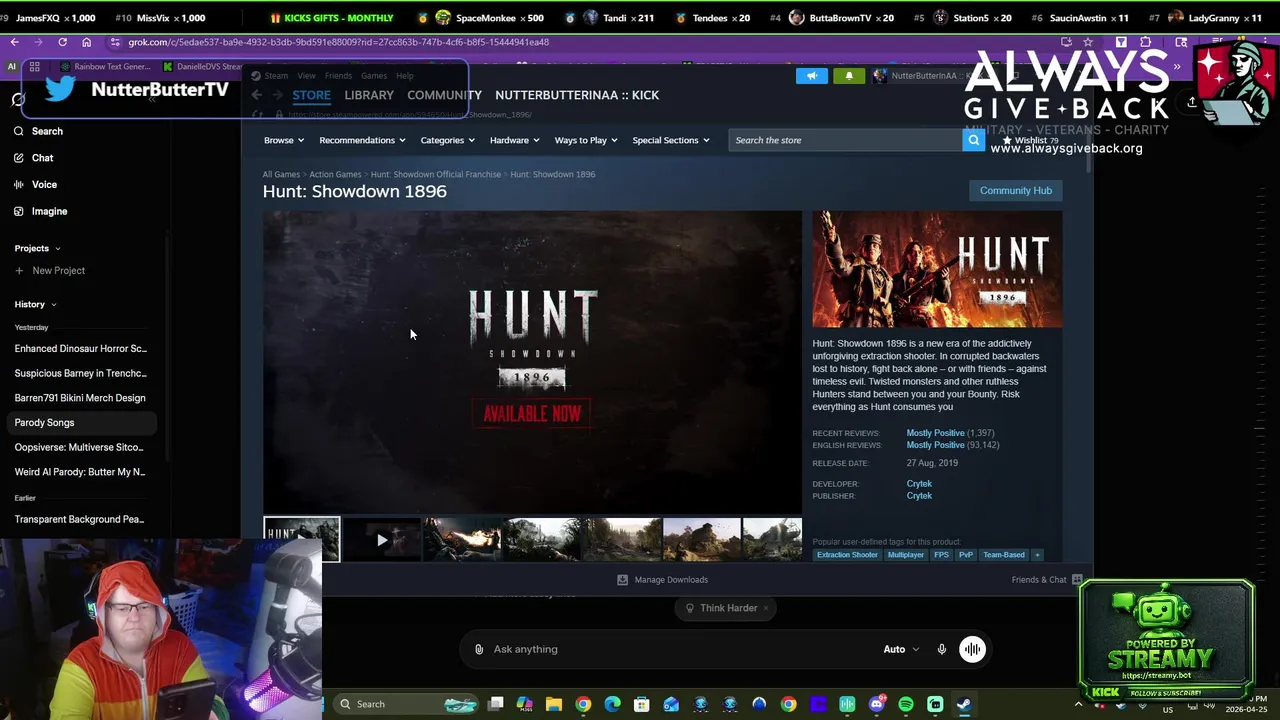This screenshot has height=720, width=1280.
Task: Open Steam notifications bell button
Action: click(849, 76)
